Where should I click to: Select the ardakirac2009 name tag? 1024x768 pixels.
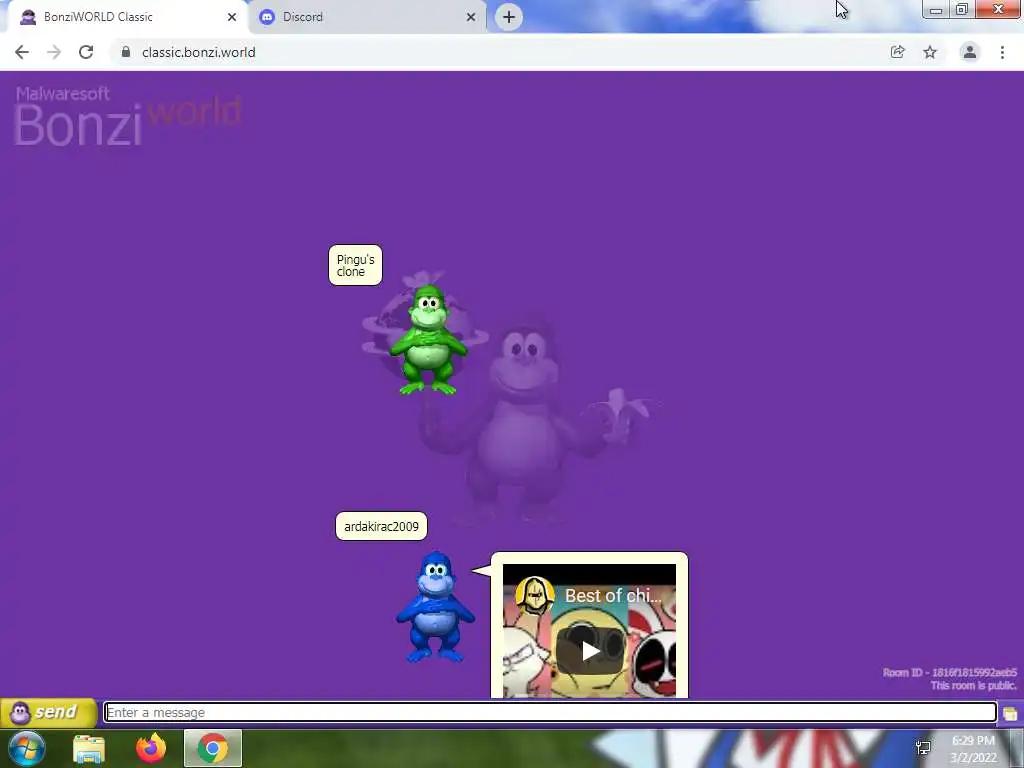point(381,526)
